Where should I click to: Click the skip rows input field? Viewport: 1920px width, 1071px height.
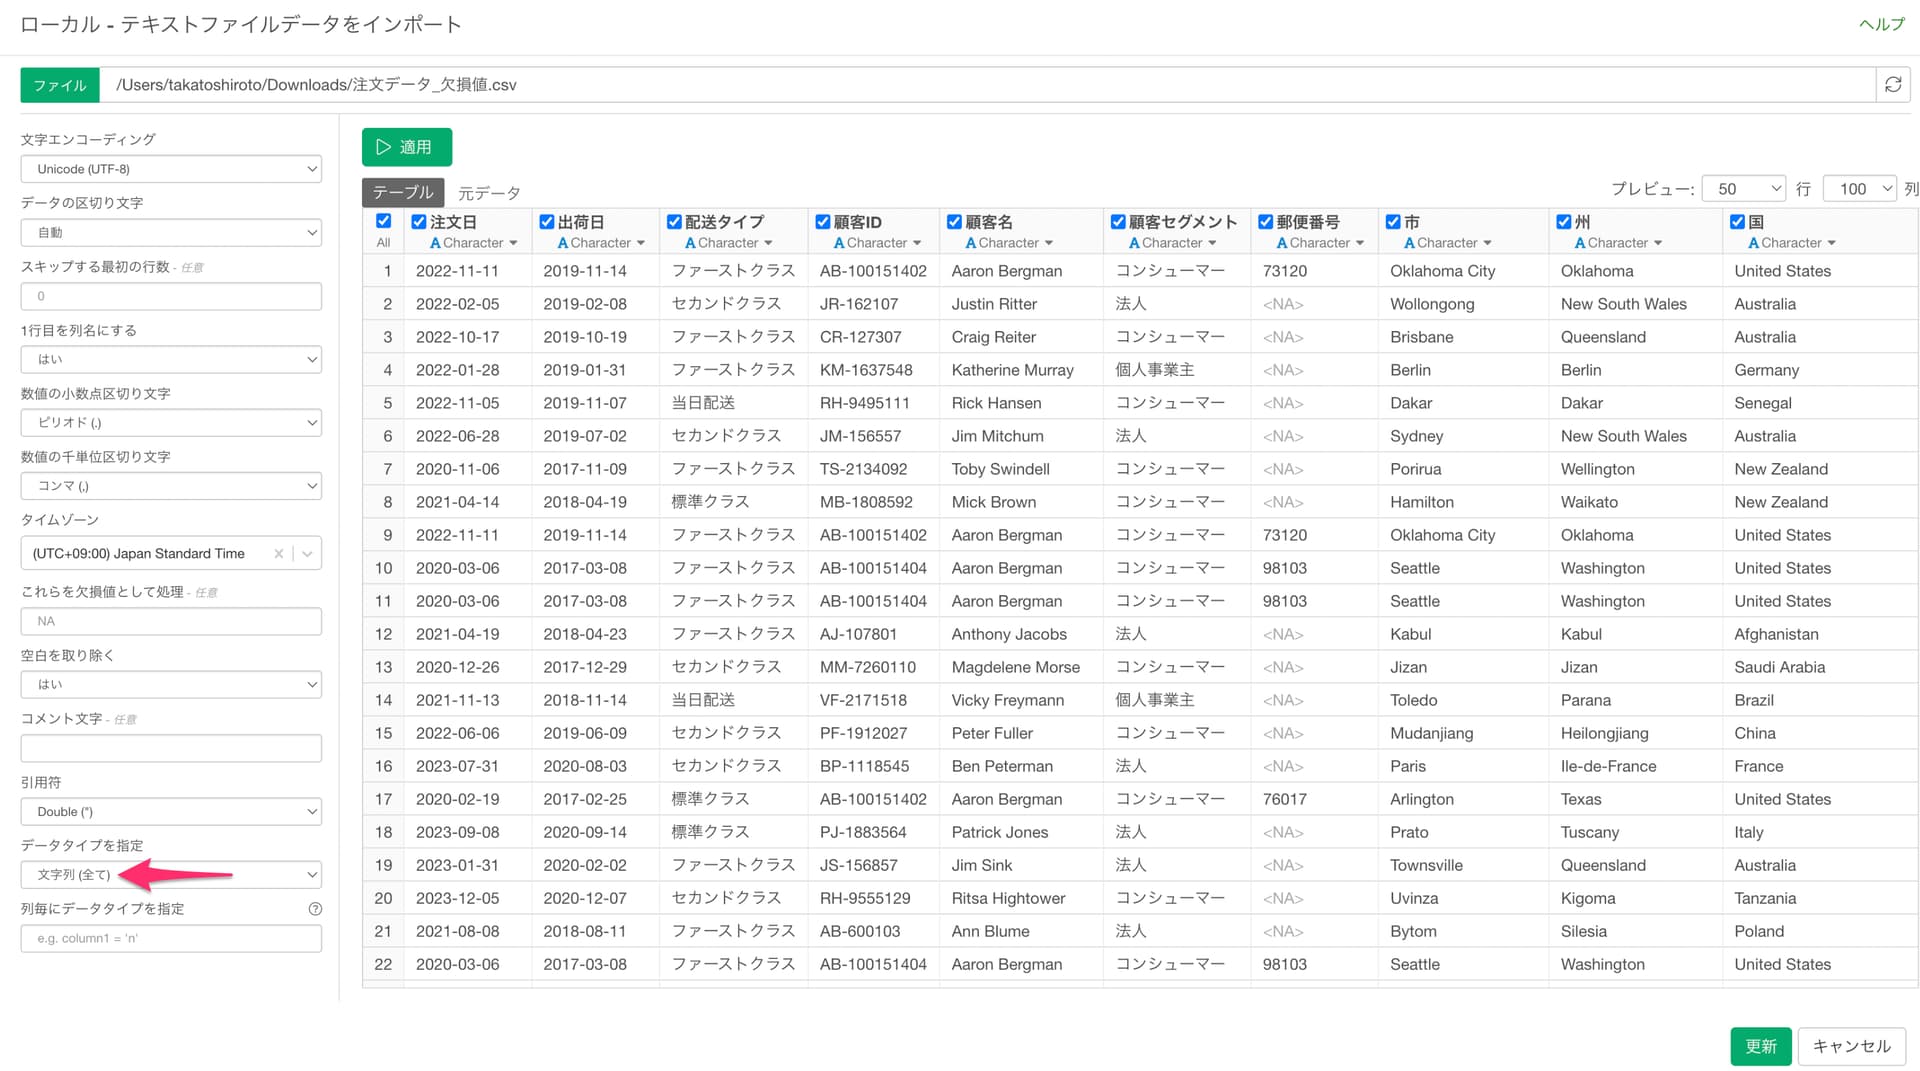[x=171, y=296]
